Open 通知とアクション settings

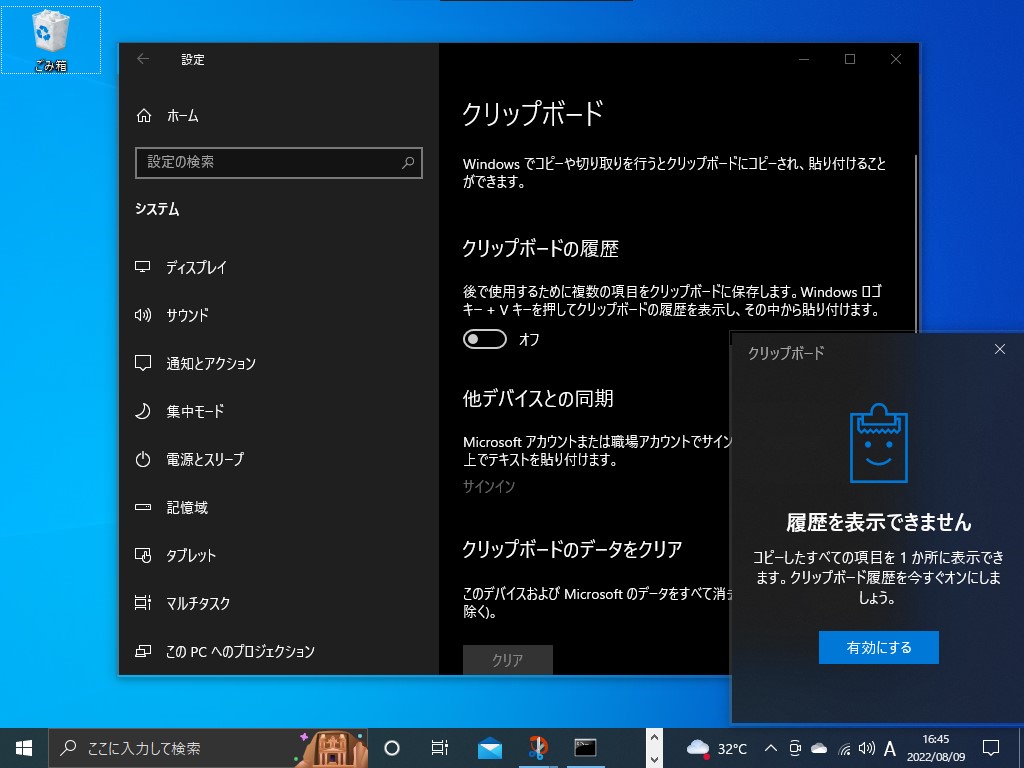click(x=212, y=363)
